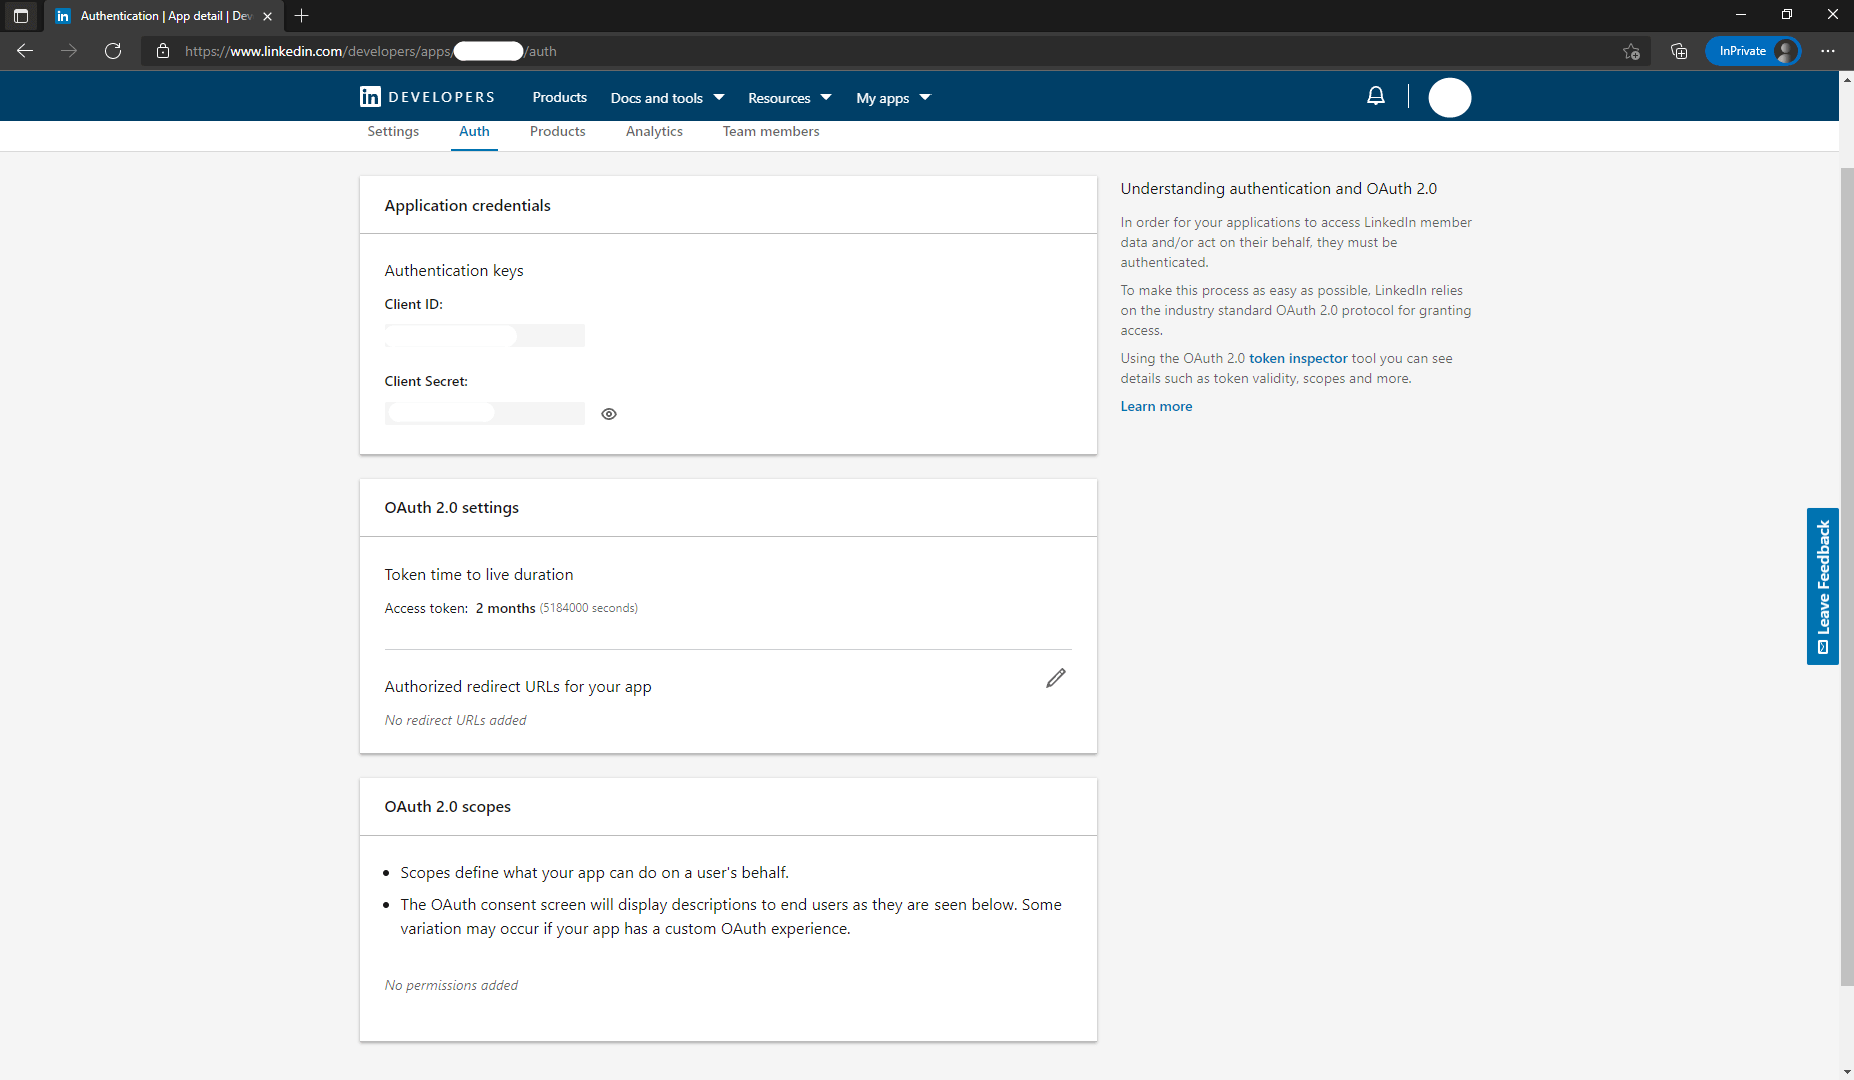Add this page to favorites
The height and width of the screenshot is (1080, 1854).
coord(1631,51)
